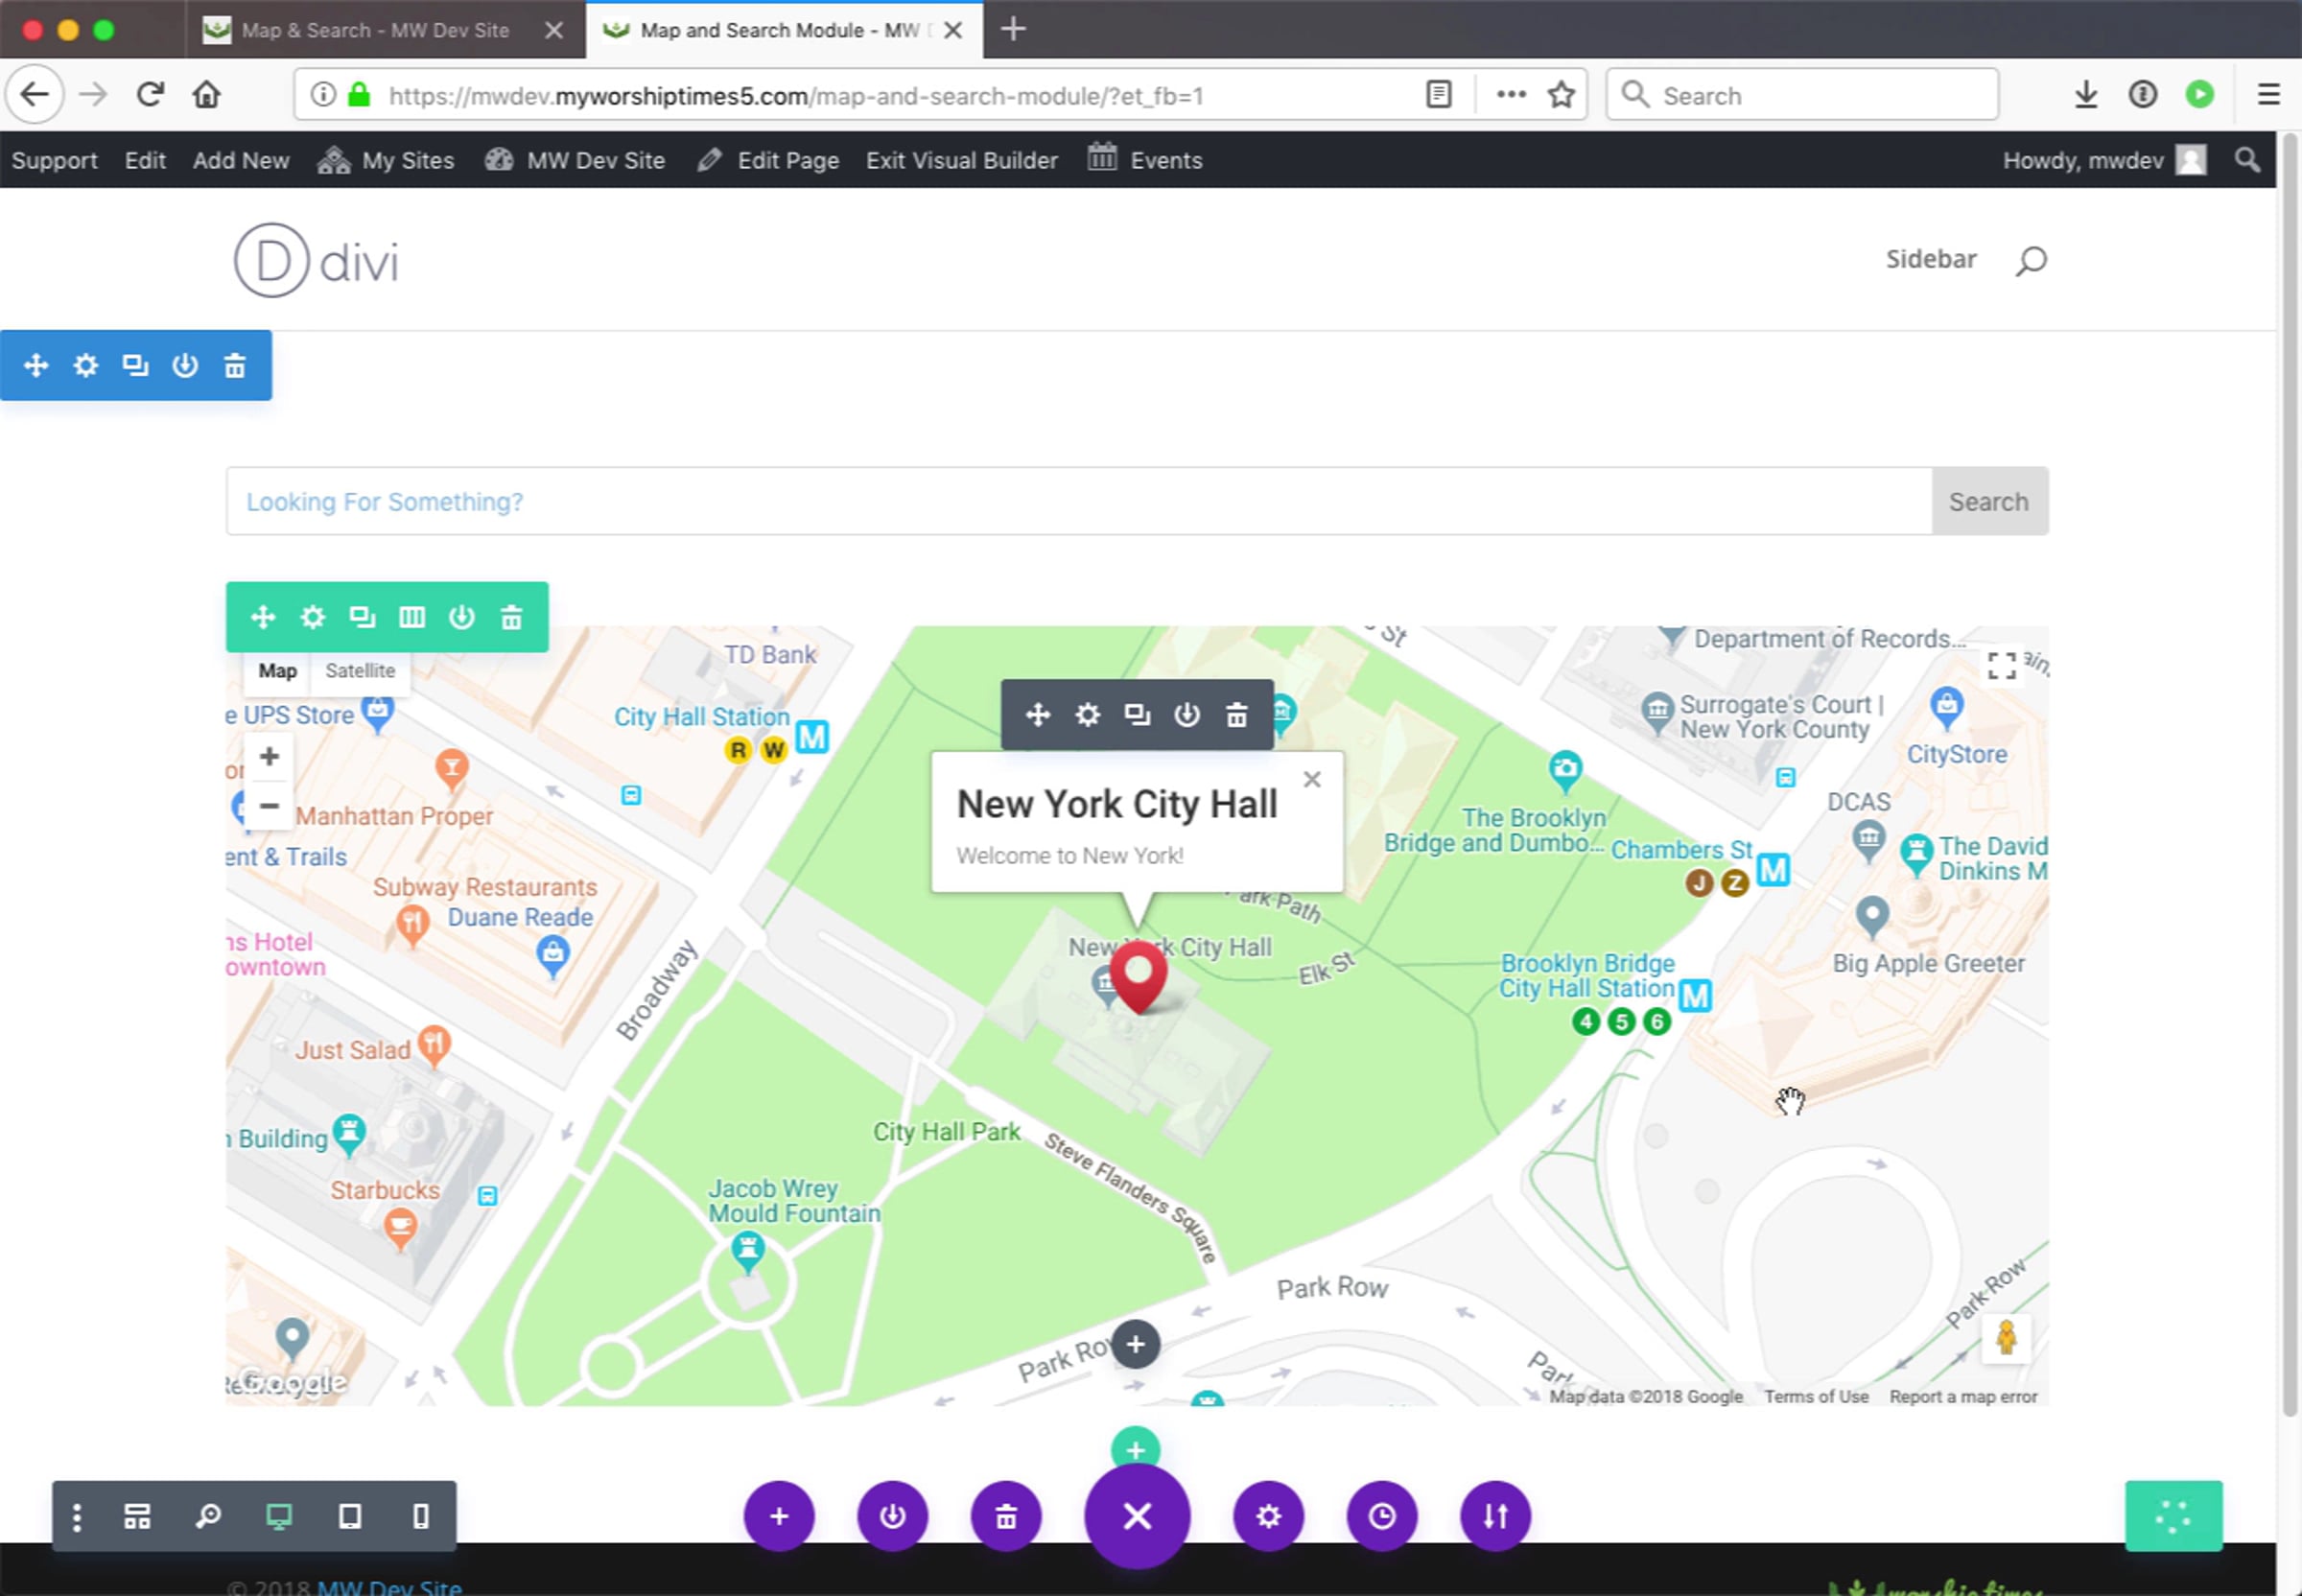The image size is (2302, 1596).
Task: Expand the bottom-left builder options dots
Action: click(77, 1517)
